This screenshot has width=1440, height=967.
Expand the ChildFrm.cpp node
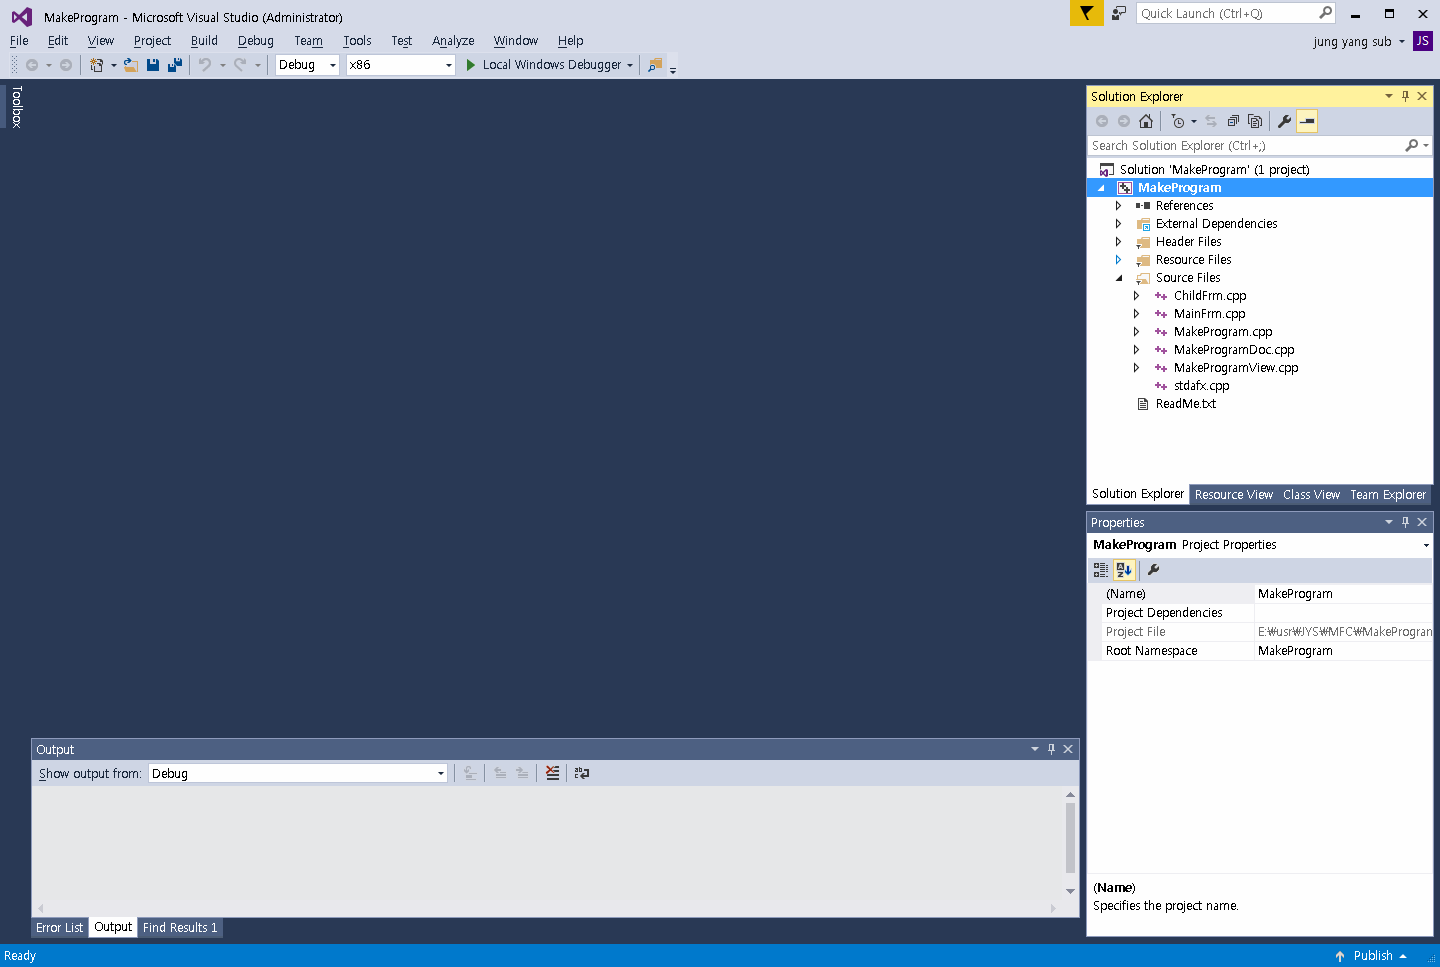coord(1136,296)
